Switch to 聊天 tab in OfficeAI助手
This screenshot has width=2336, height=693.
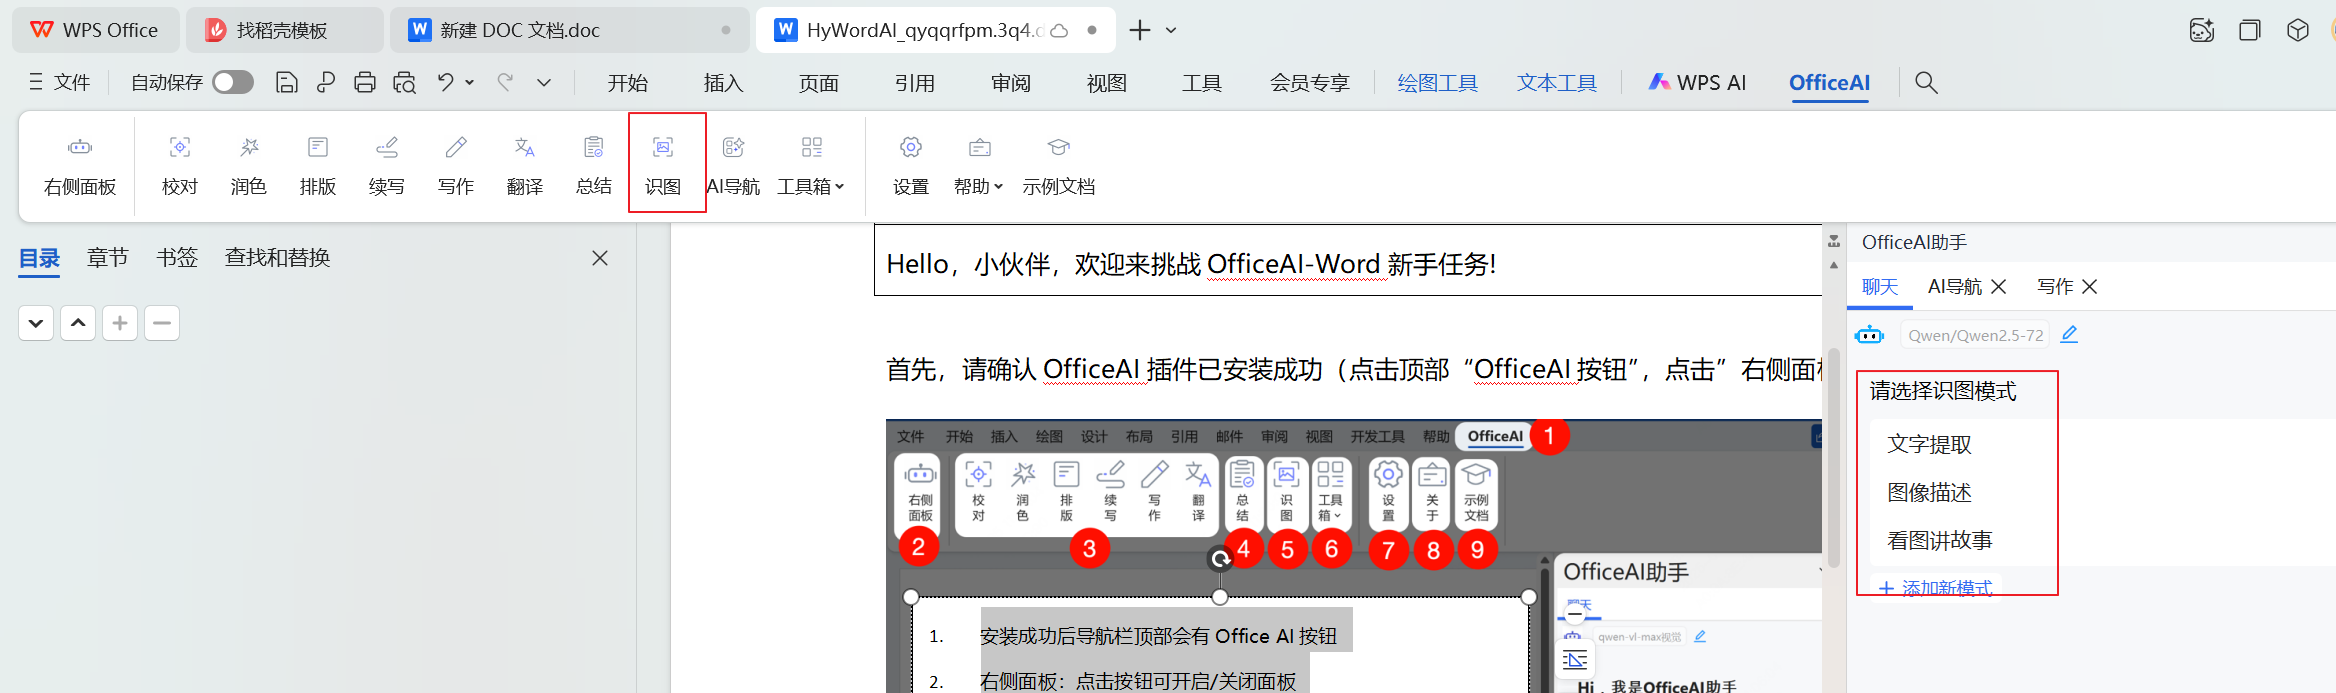(x=1880, y=287)
